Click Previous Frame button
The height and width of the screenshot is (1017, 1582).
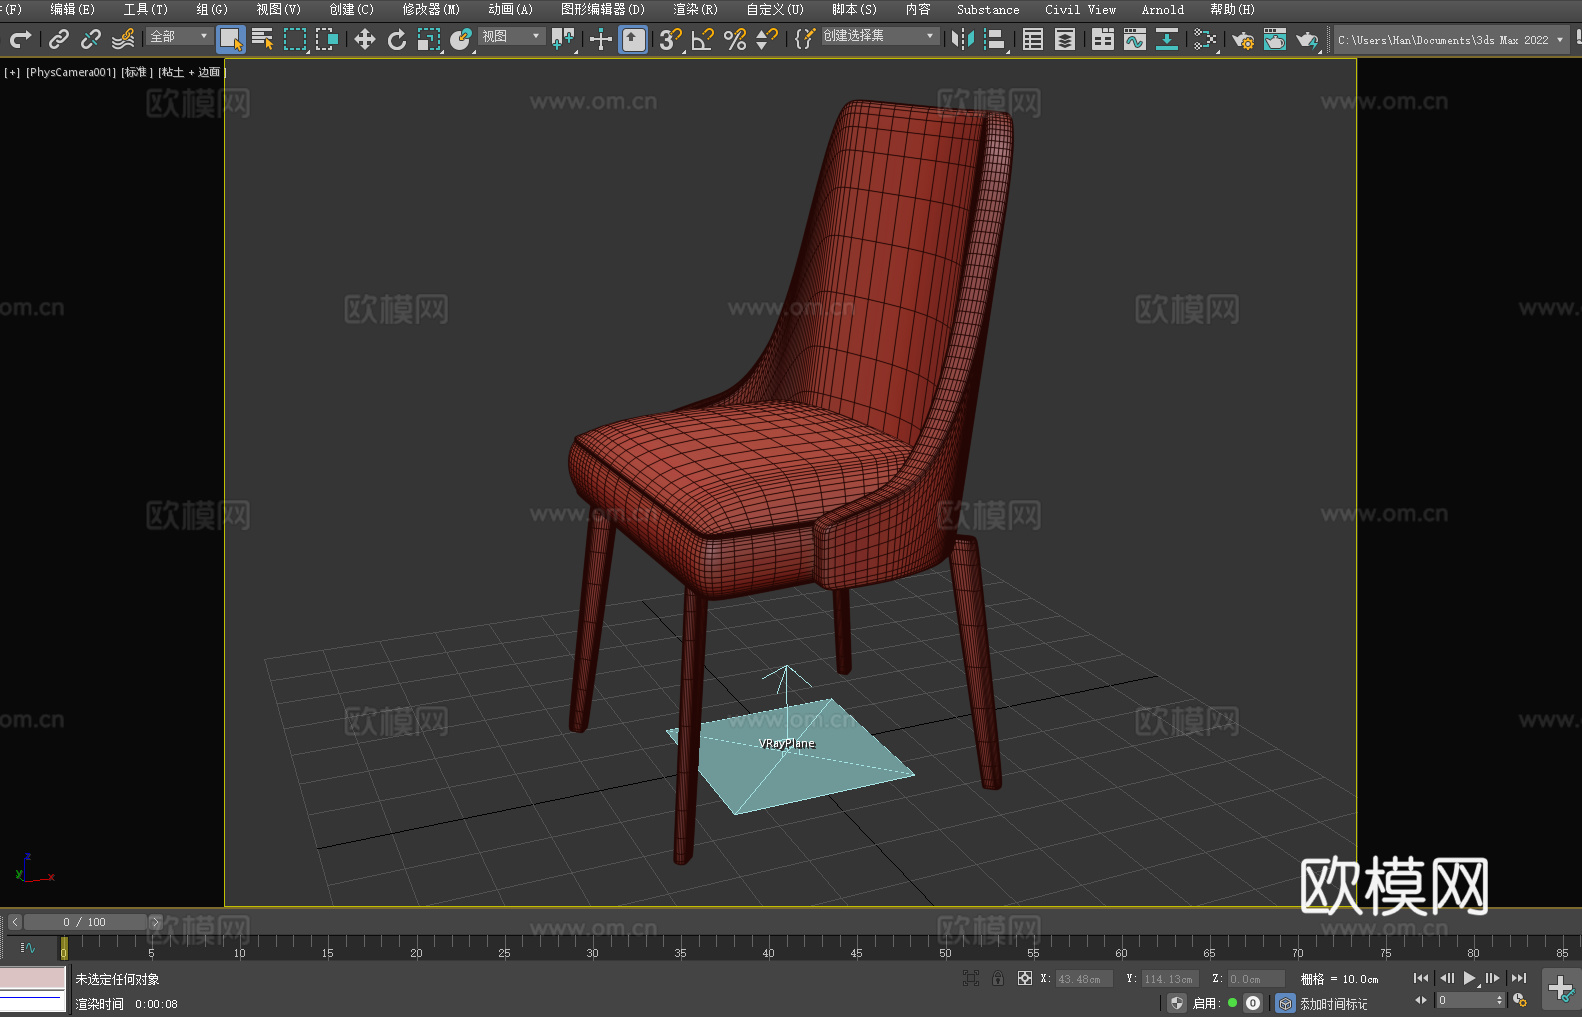pos(1447,978)
